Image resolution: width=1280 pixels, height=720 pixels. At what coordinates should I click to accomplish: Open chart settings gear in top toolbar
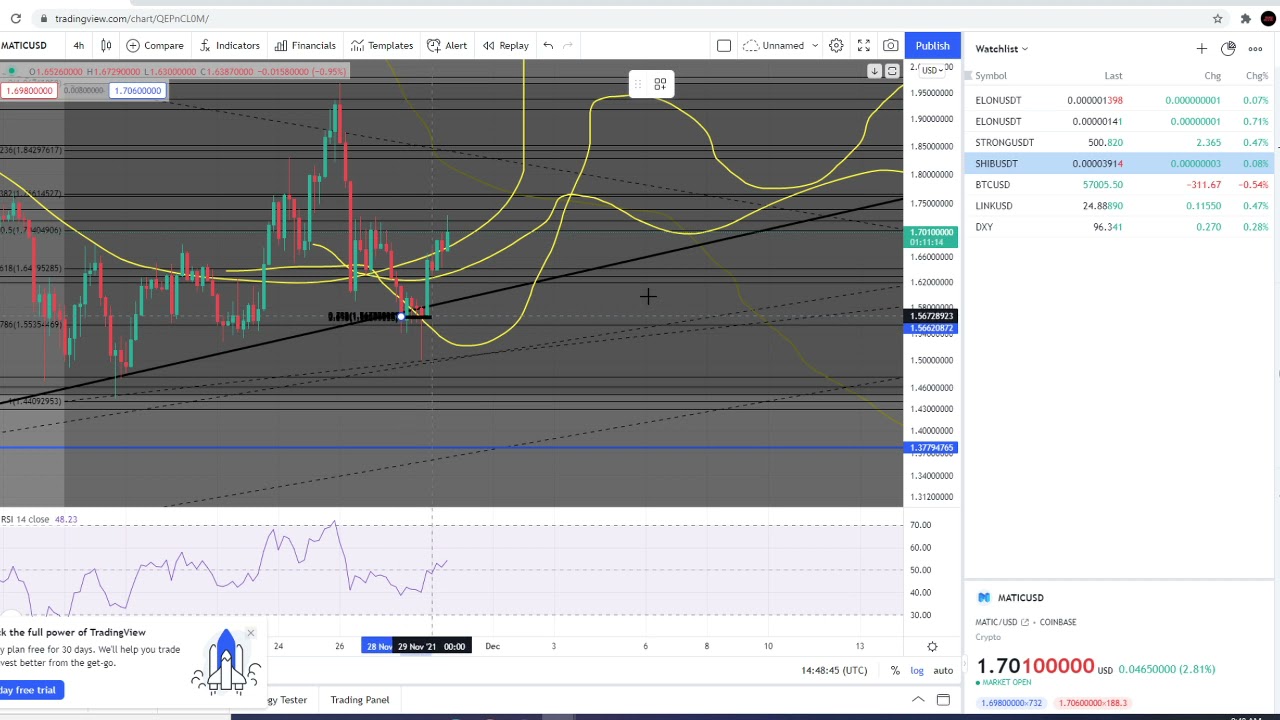click(836, 45)
